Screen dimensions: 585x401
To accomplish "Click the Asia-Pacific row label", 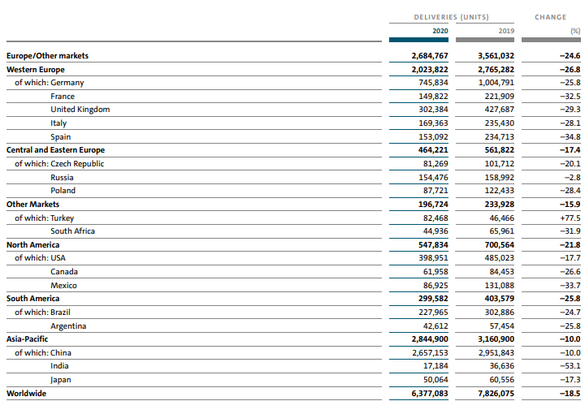I will point(27,339).
